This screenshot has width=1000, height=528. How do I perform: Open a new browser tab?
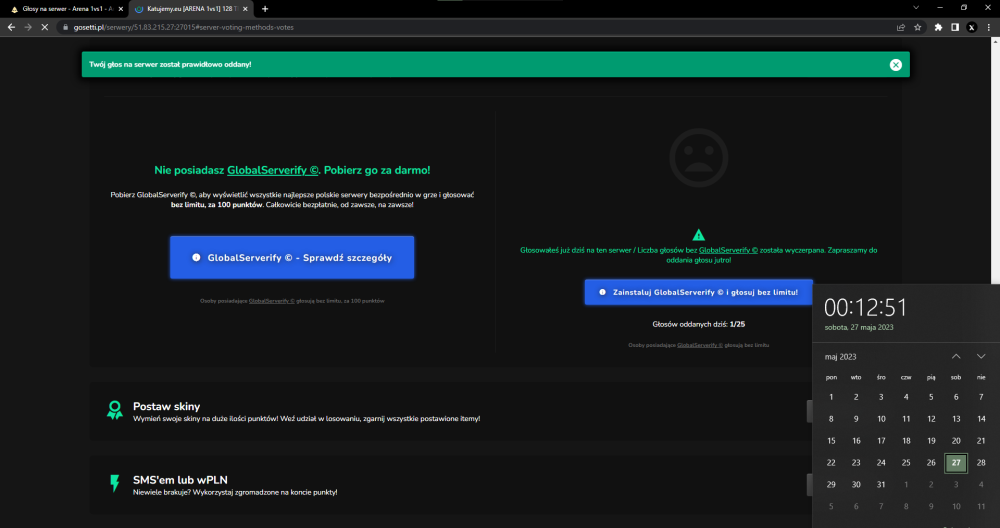[x=265, y=9]
